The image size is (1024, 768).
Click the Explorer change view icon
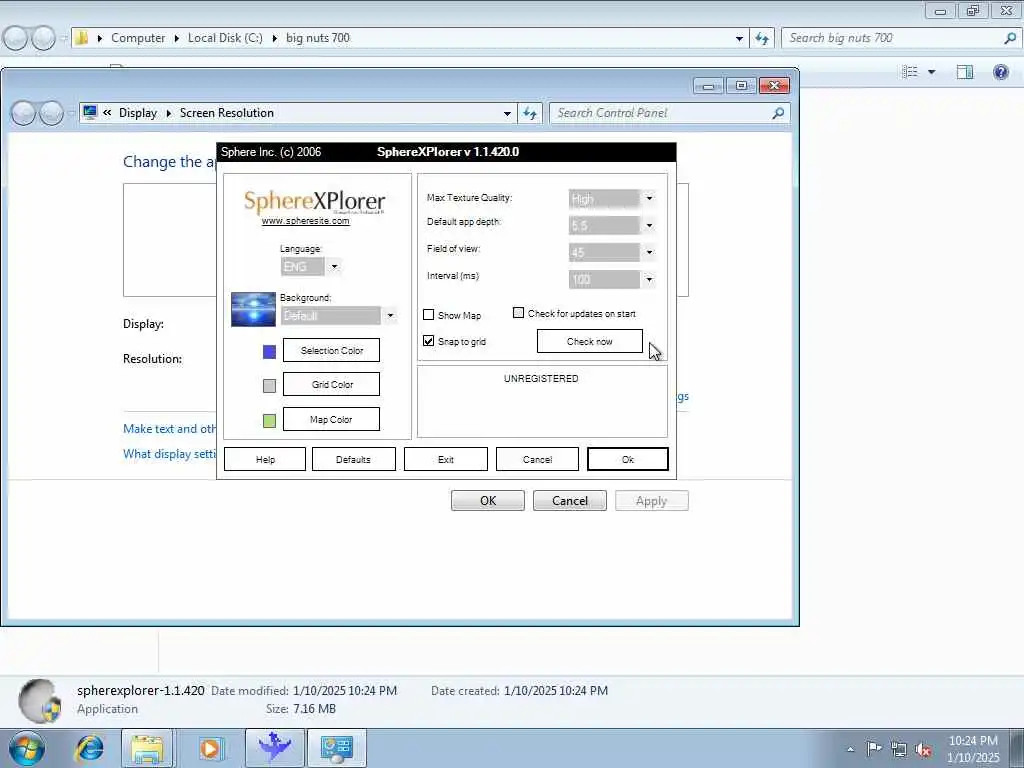coord(910,71)
